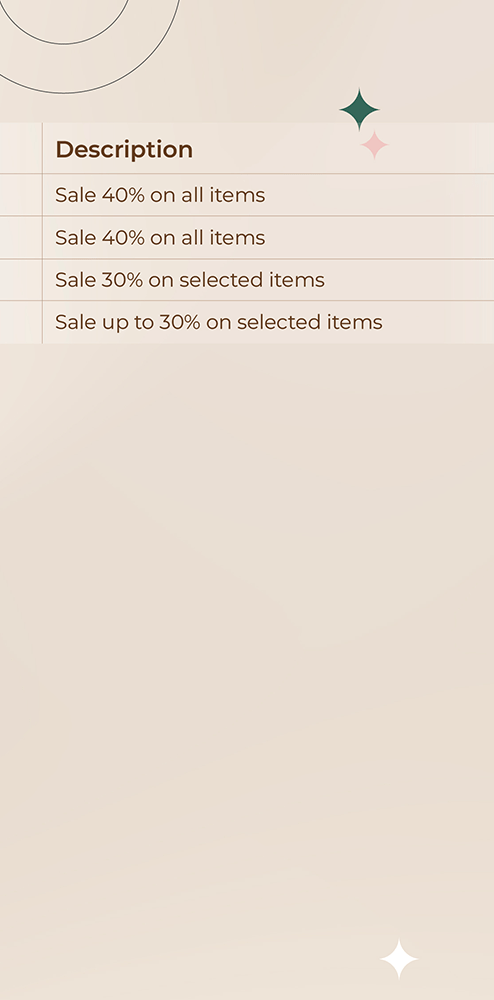Viewport: 494px width, 1000px height.
Task: Click empty cell beside "Sale up to 30%" row
Action: click(x=21, y=322)
